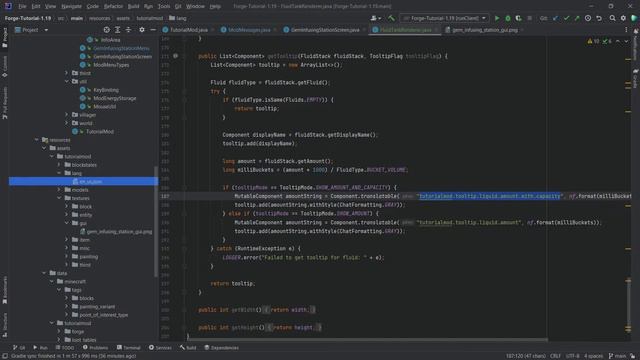Open the user account icon dropdown
640x360 pixels.
376,18
